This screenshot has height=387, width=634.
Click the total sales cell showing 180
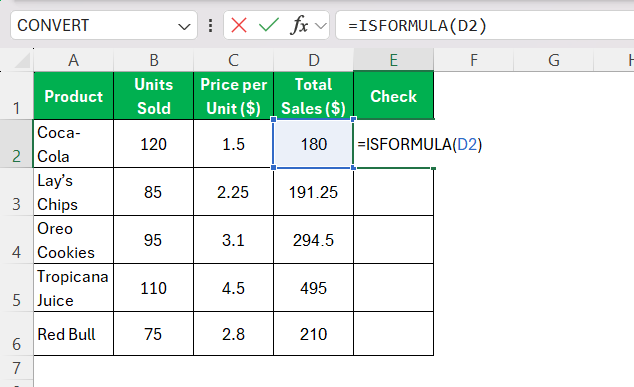[x=314, y=144]
